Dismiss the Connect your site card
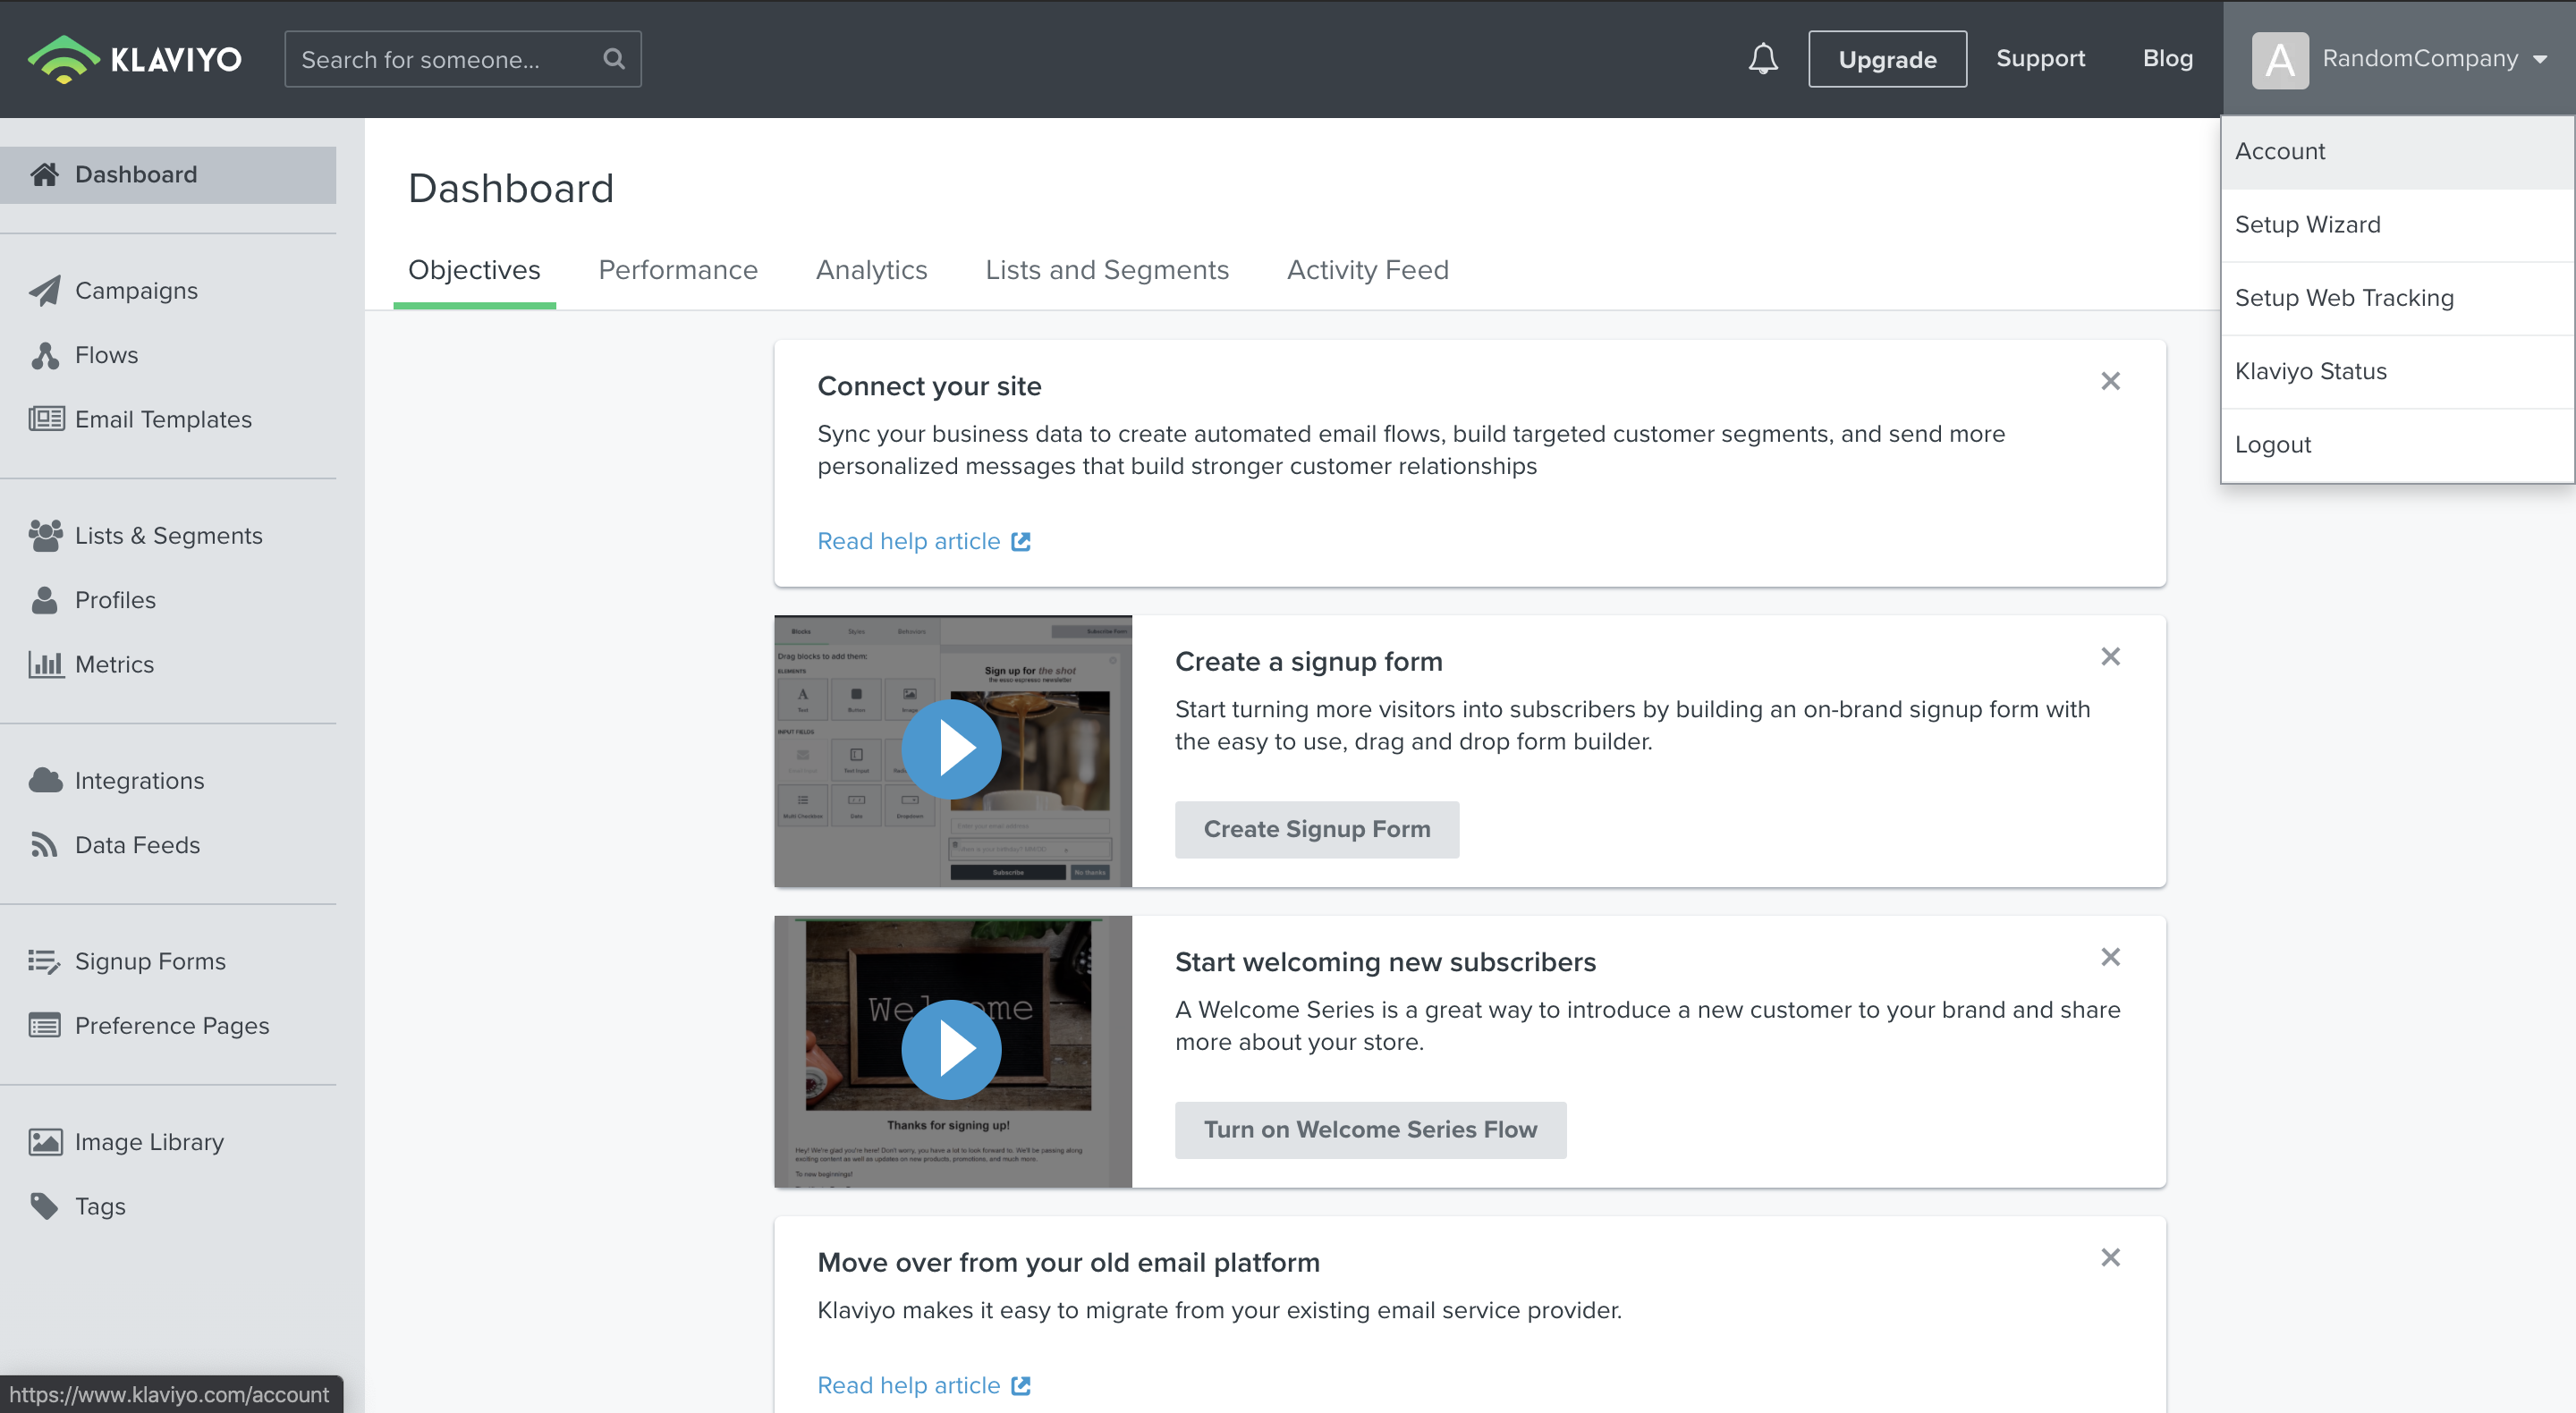Image resolution: width=2576 pixels, height=1413 pixels. [x=2110, y=381]
